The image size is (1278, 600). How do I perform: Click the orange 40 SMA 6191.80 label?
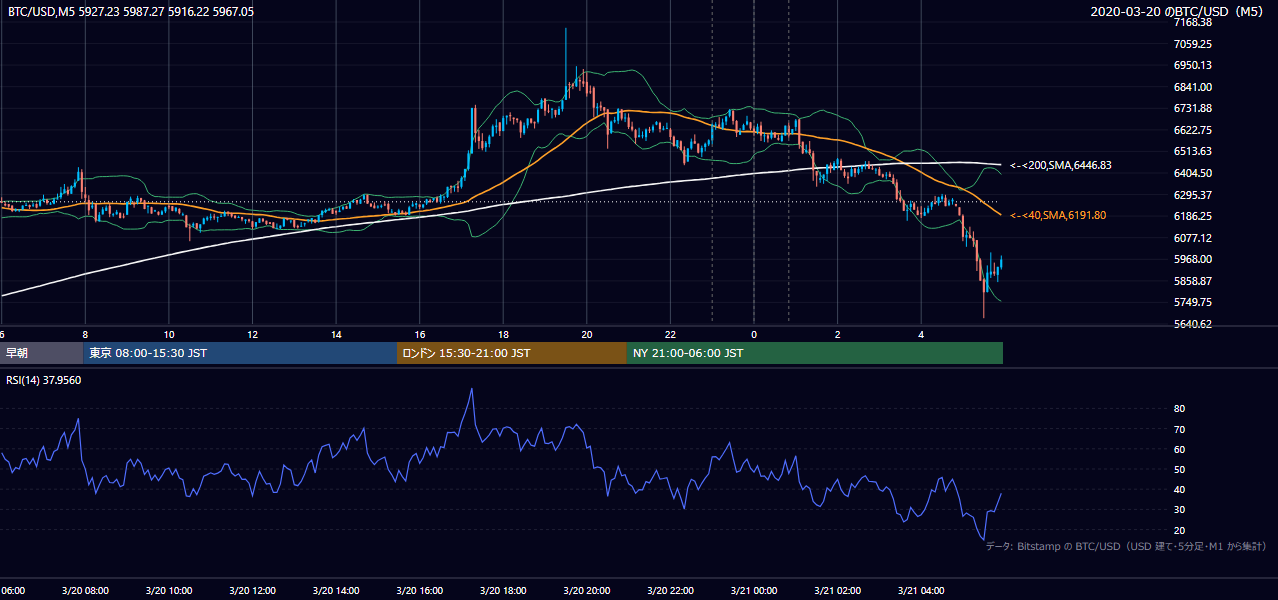click(x=1058, y=215)
